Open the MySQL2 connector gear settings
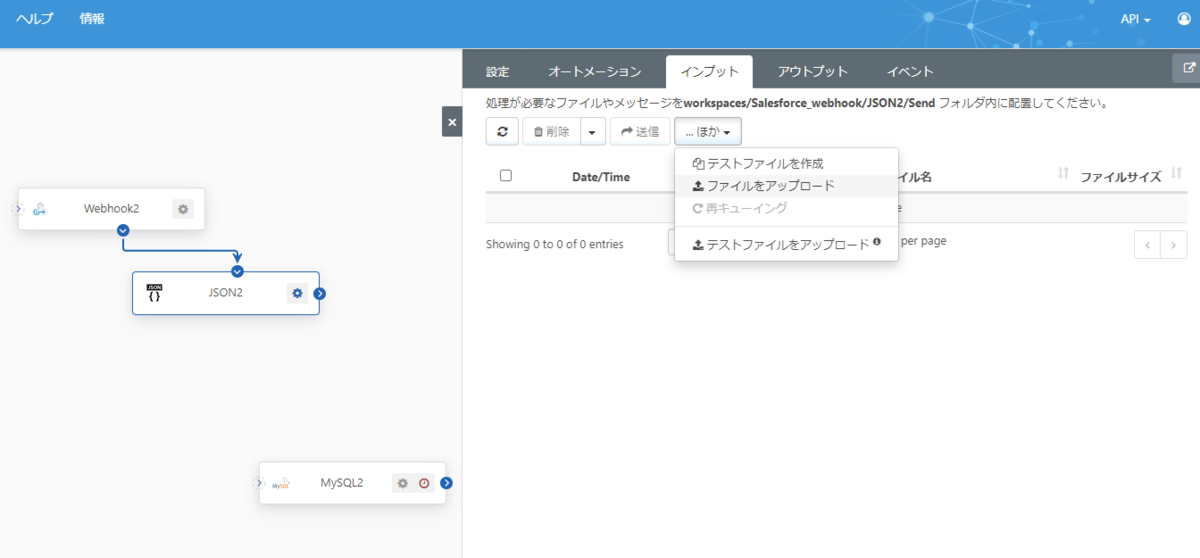Screen dimensions: 1200x558 [402, 483]
